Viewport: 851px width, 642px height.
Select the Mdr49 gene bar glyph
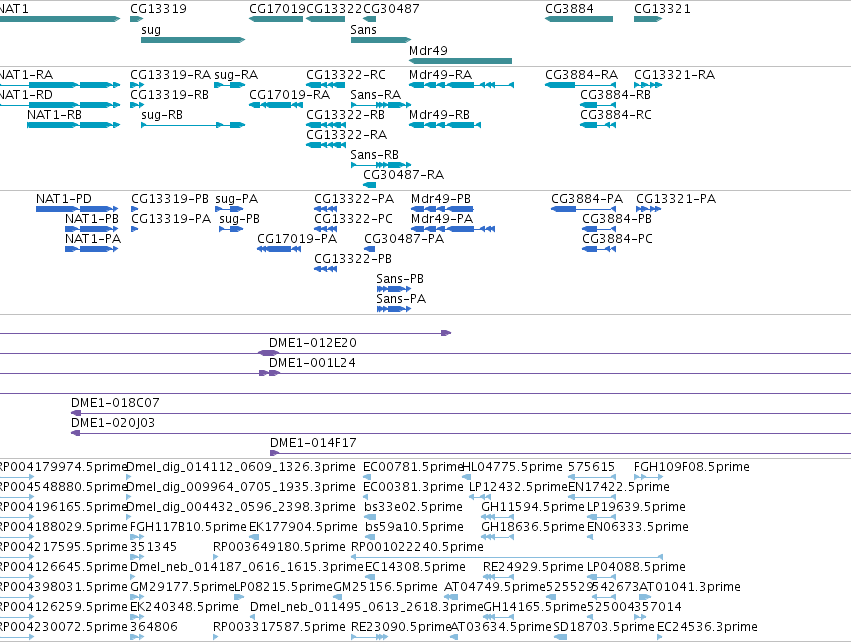[x=460, y=61]
